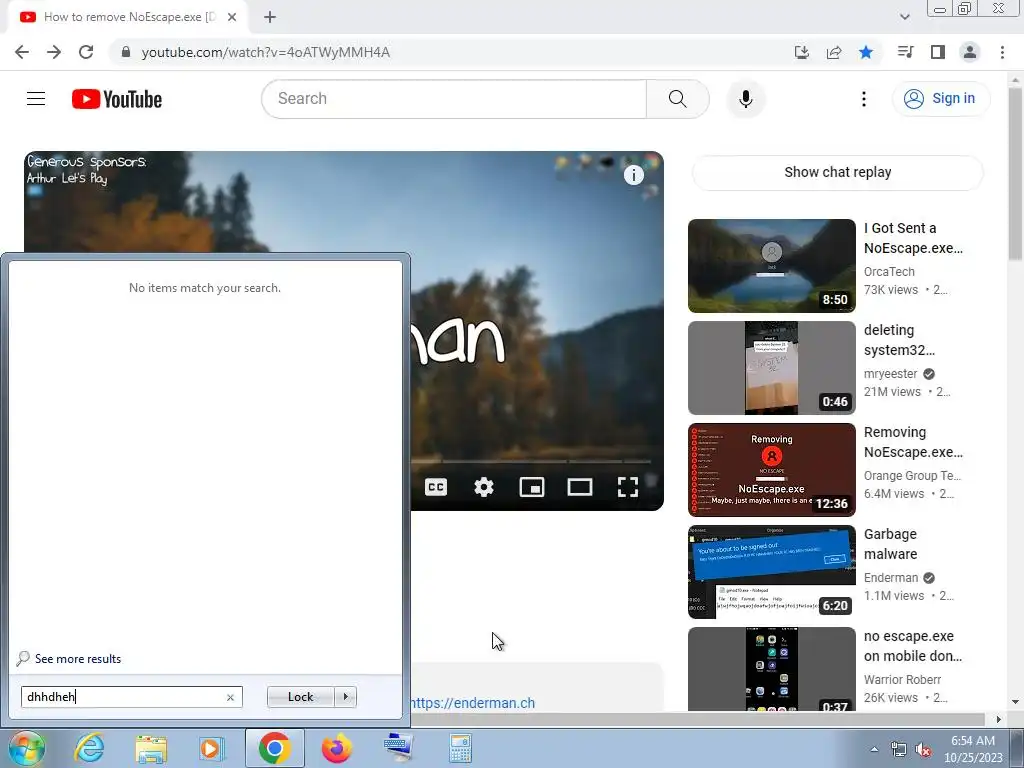
Task: Go to YouTube home via logo
Action: point(117,99)
